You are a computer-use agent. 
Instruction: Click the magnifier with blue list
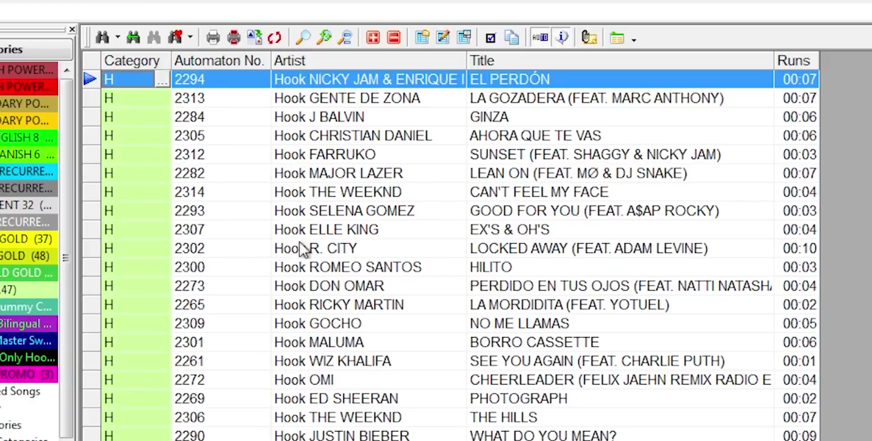click(x=345, y=38)
